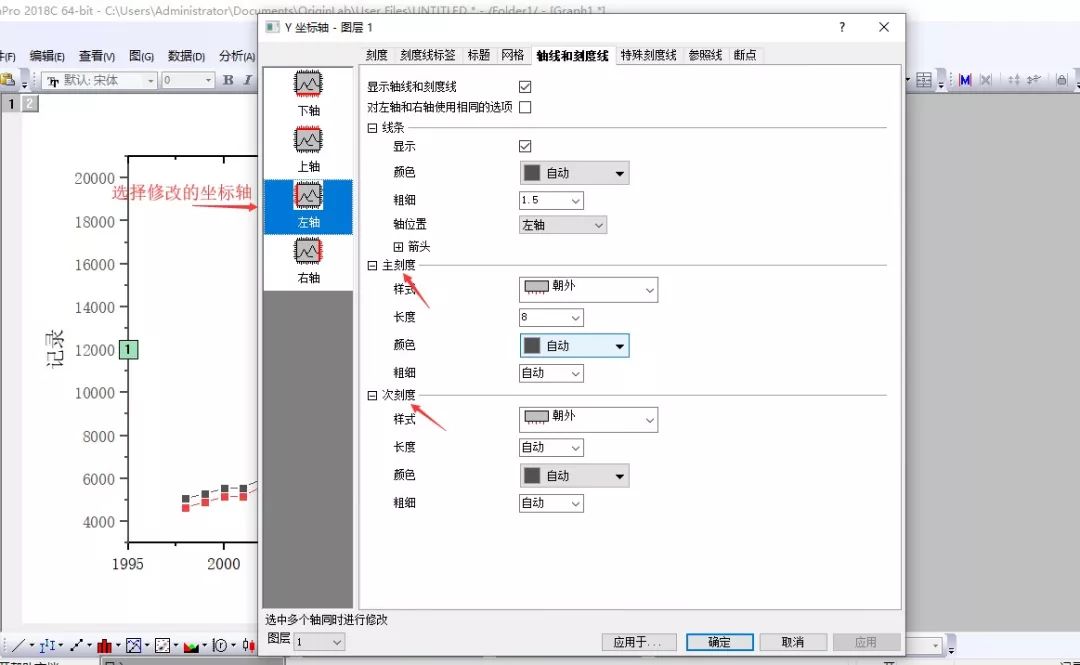The image size is (1080, 665).
Task: Open the 编辑(E) menu
Action: [47, 56]
